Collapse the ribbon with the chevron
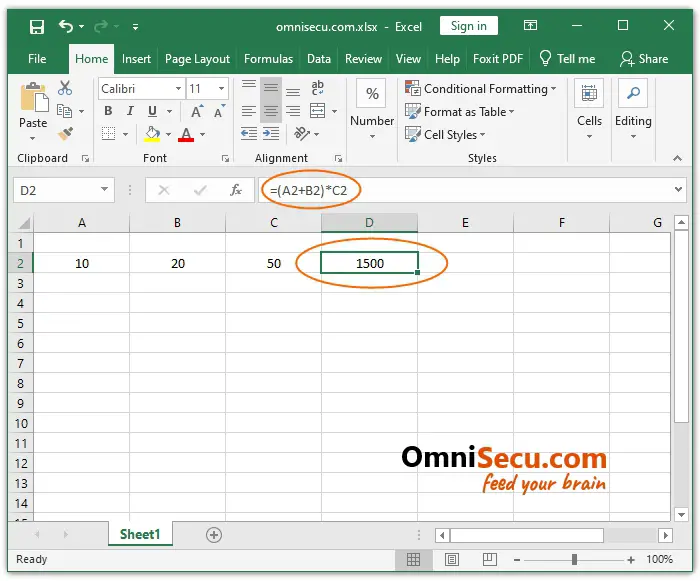700x581 pixels. [x=677, y=158]
